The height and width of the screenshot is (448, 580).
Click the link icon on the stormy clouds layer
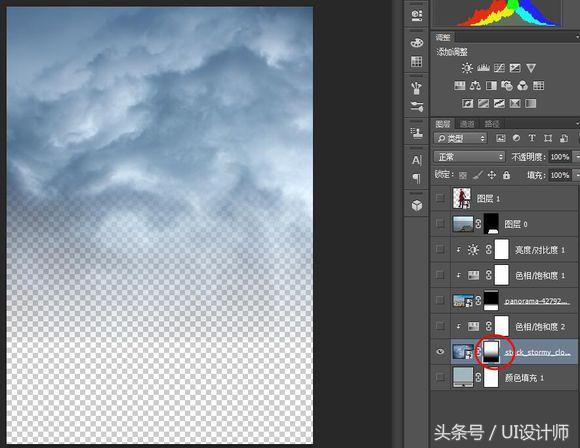pyautogui.click(x=478, y=352)
